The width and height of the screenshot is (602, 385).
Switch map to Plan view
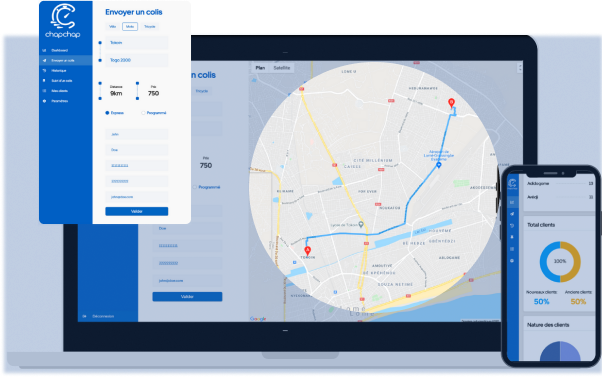(x=260, y=68)
